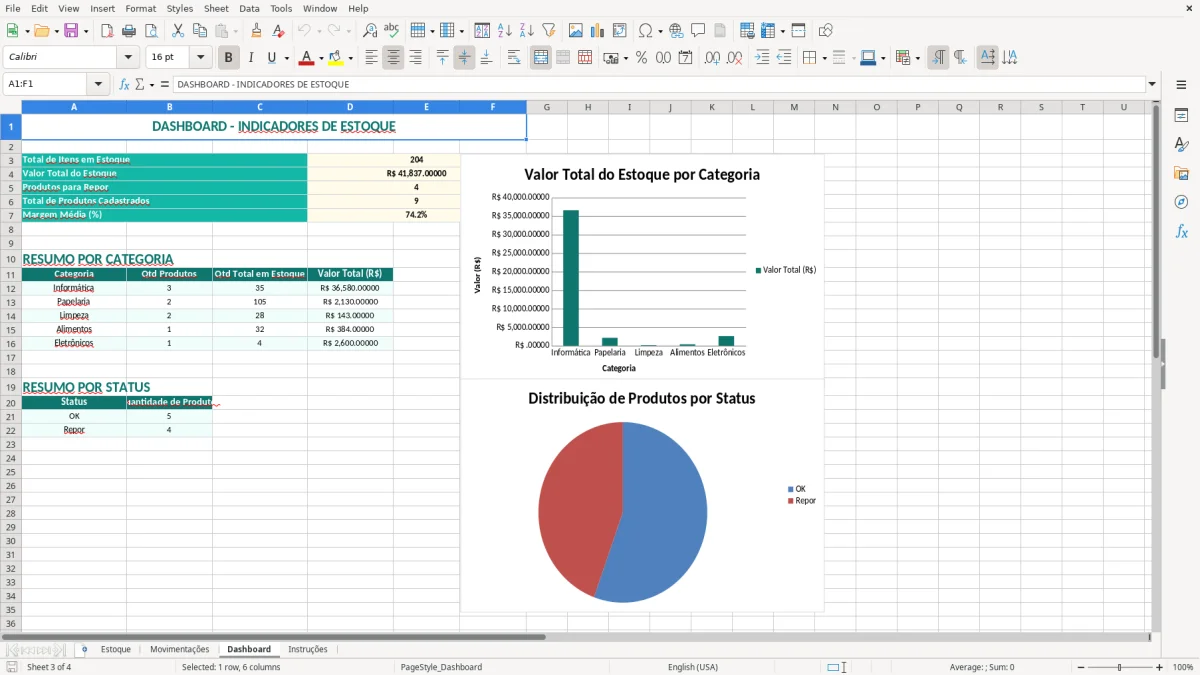Toggle Wrap Text
The width and height of the screenshot is (1200, 675).
tap(514, 58)
